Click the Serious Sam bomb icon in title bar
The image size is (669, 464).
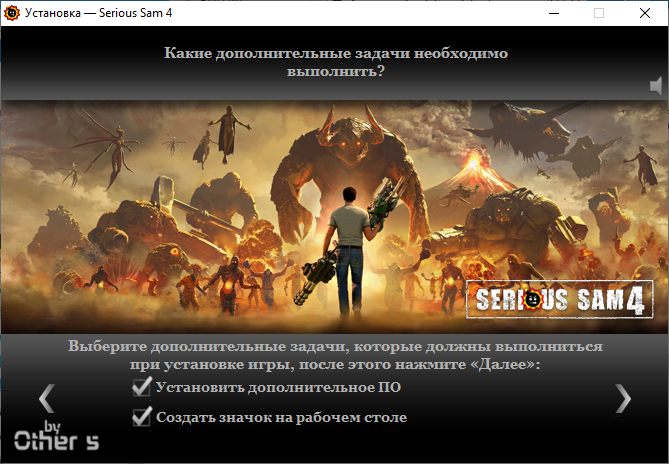point(12,13)
